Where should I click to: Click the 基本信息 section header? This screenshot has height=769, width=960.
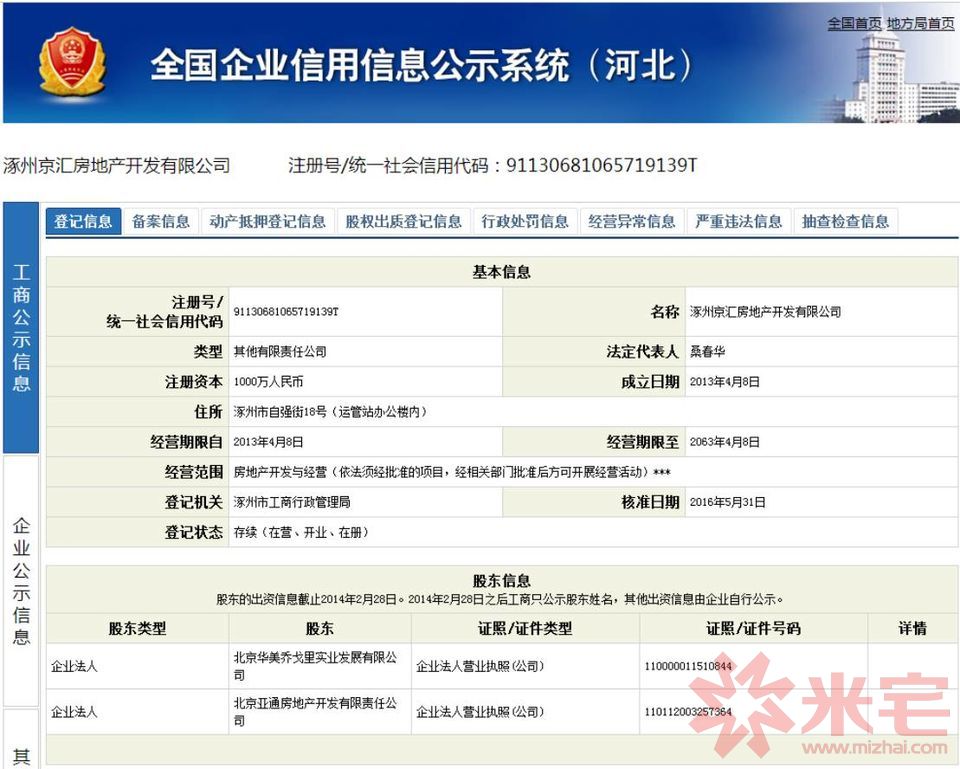(x=501, y=272)
